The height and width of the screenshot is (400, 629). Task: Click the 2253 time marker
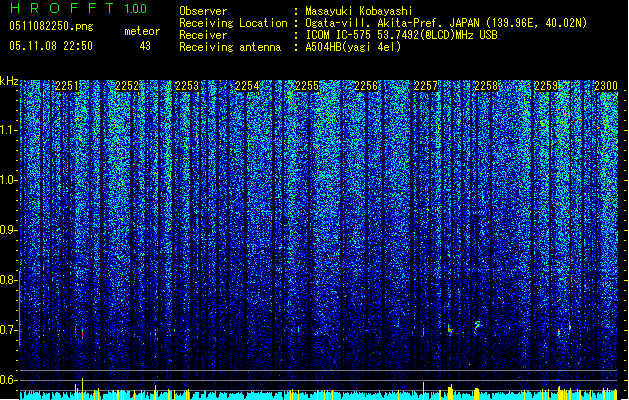[187, 85]
